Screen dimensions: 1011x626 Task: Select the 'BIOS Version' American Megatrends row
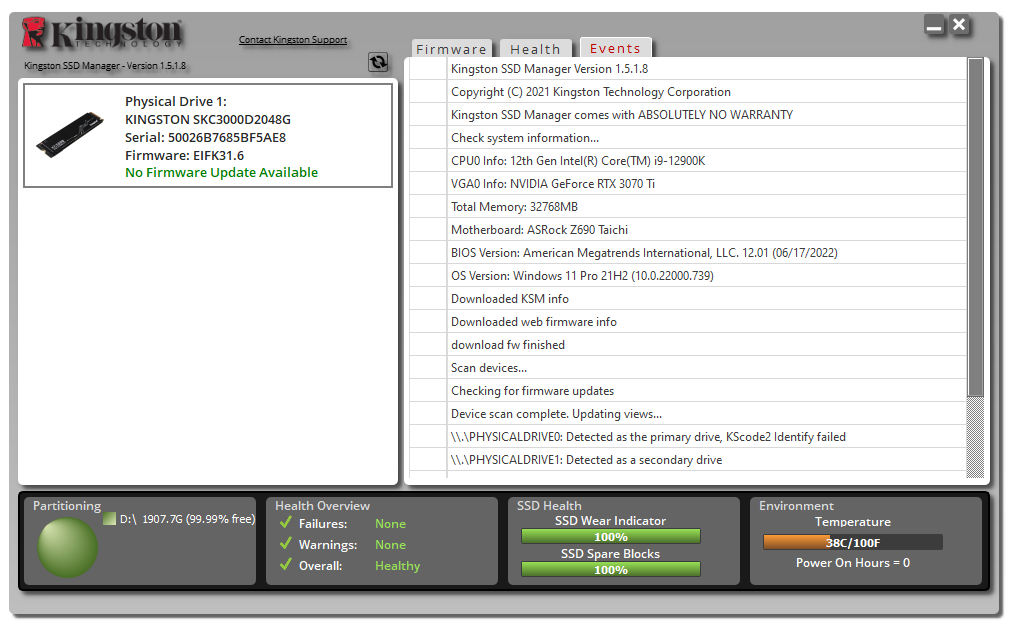pos(687,253)
